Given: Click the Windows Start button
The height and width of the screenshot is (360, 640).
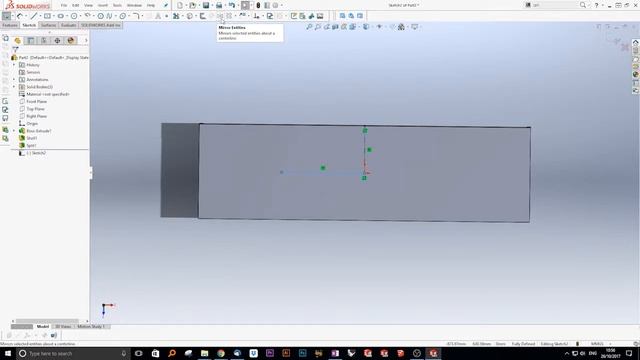Looking at the screenshot, I should tap(8, 353).
